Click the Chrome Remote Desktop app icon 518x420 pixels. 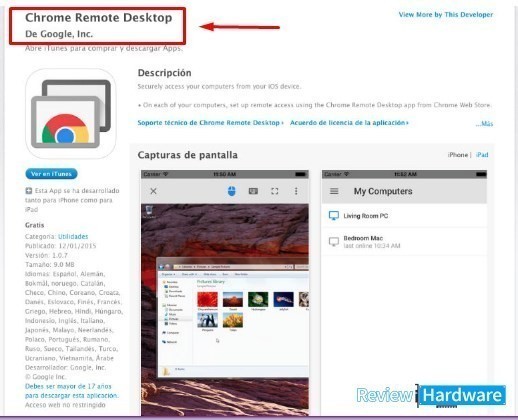point(71,113)
